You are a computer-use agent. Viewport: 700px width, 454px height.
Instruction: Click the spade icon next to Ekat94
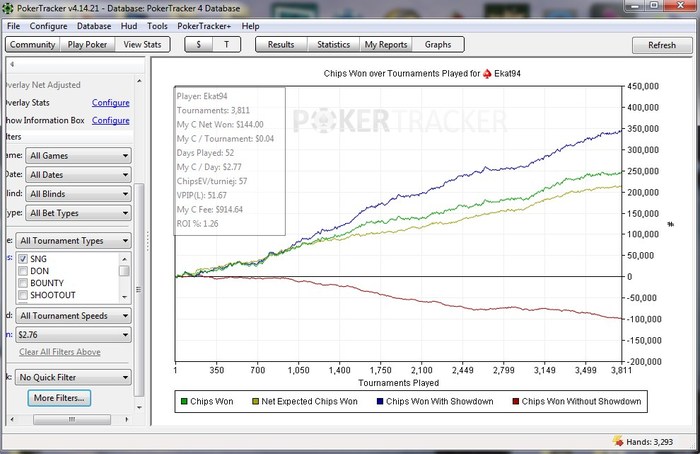487,74
